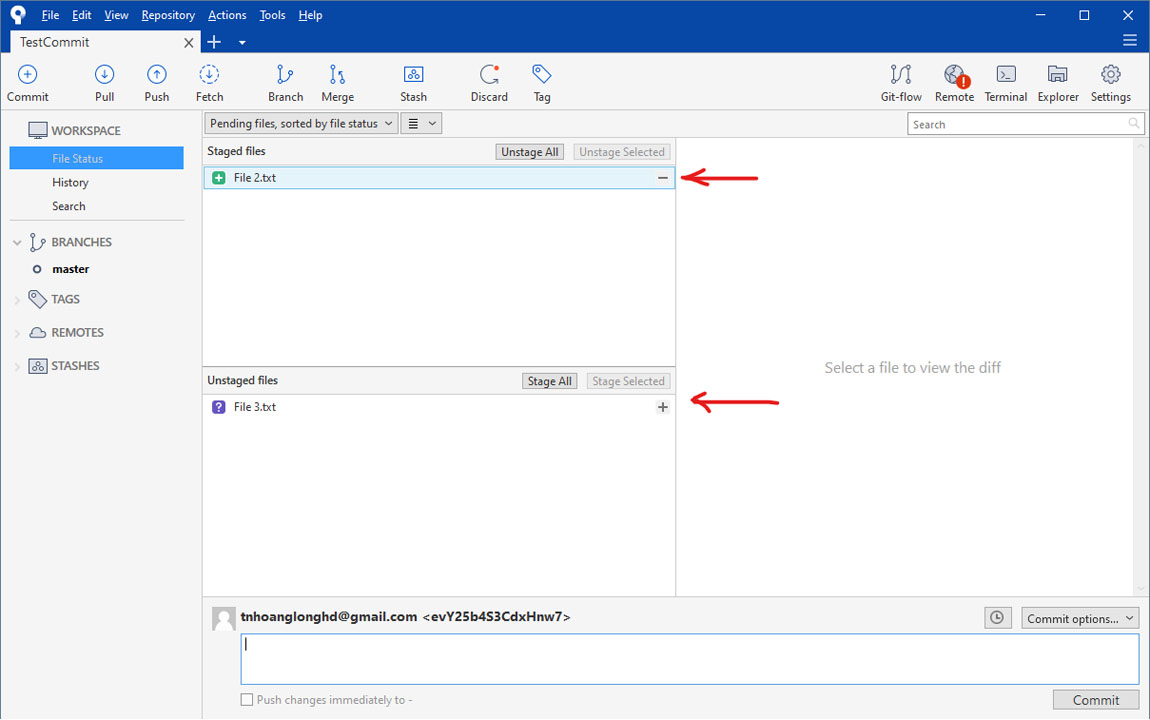1150x720 pixels.
Task: Enable Push changes immediately checkbox
Action: (247, 700)
